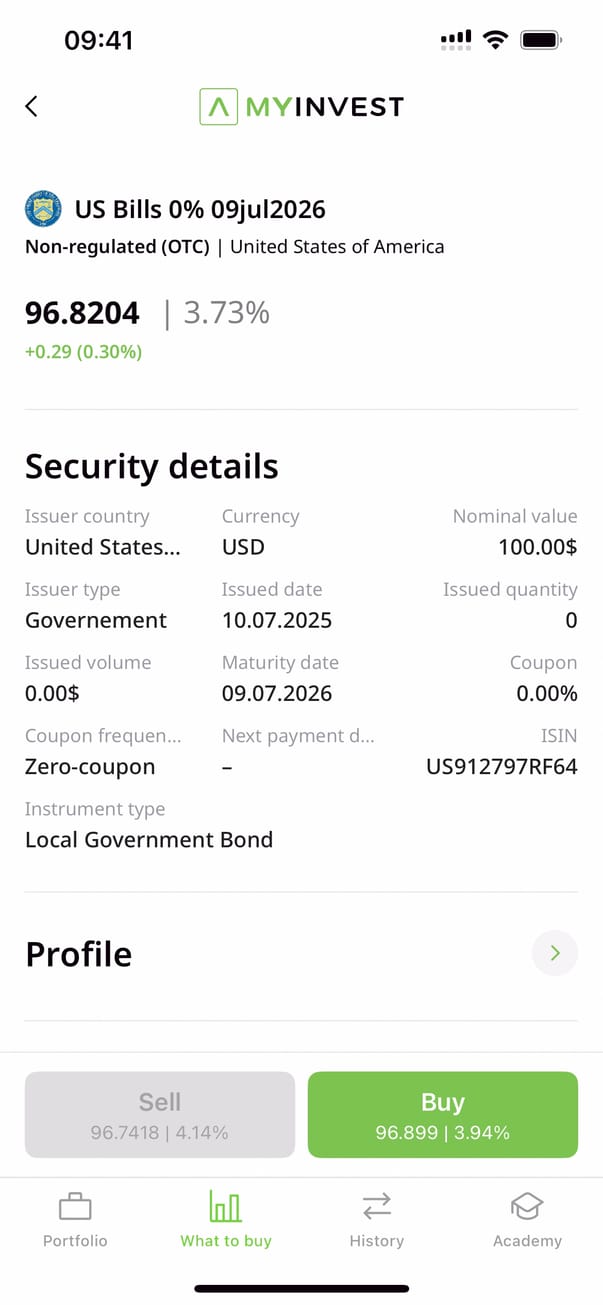Tap the MyInvest logo
Image resolution: width=603 pixels, height=1305 pixels.
pyautogui.click(x=301, y=106)
